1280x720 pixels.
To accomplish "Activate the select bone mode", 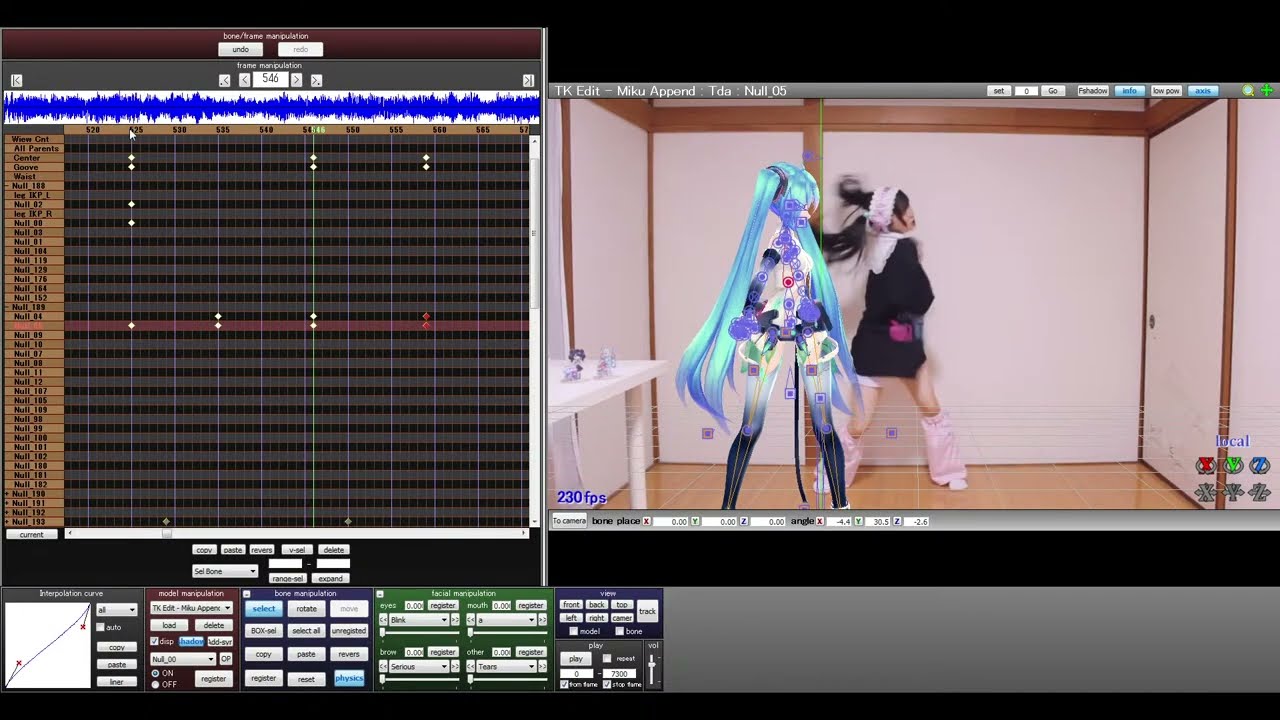I will (x=264, y=609).
